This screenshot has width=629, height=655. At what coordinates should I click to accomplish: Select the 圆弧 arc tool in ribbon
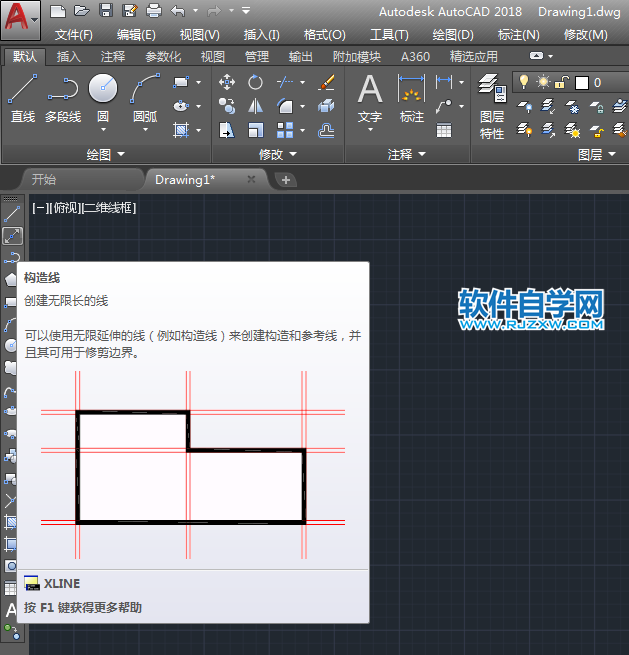click(x=145, y=98)
